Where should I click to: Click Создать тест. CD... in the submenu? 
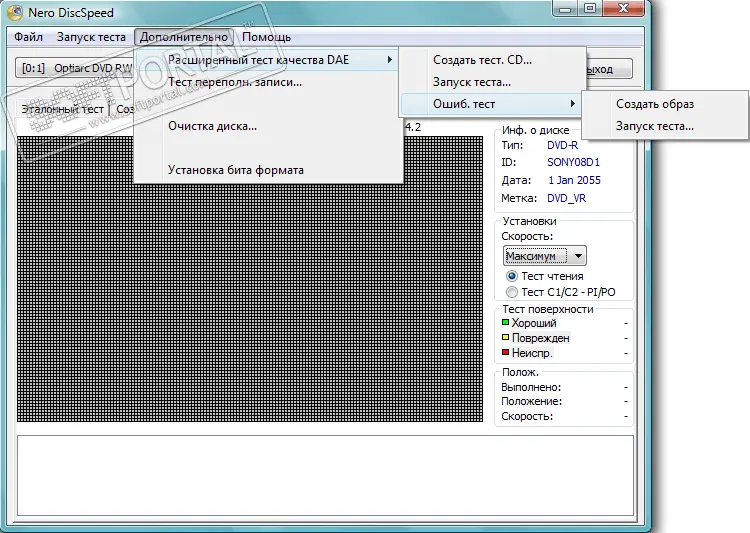(x=482, y=60)
